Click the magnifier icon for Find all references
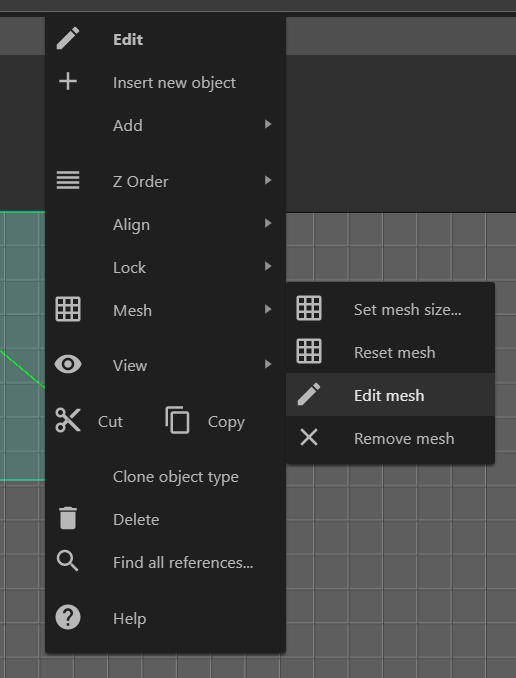This screenshot has height=678, width=516. [x=68, y=561]
